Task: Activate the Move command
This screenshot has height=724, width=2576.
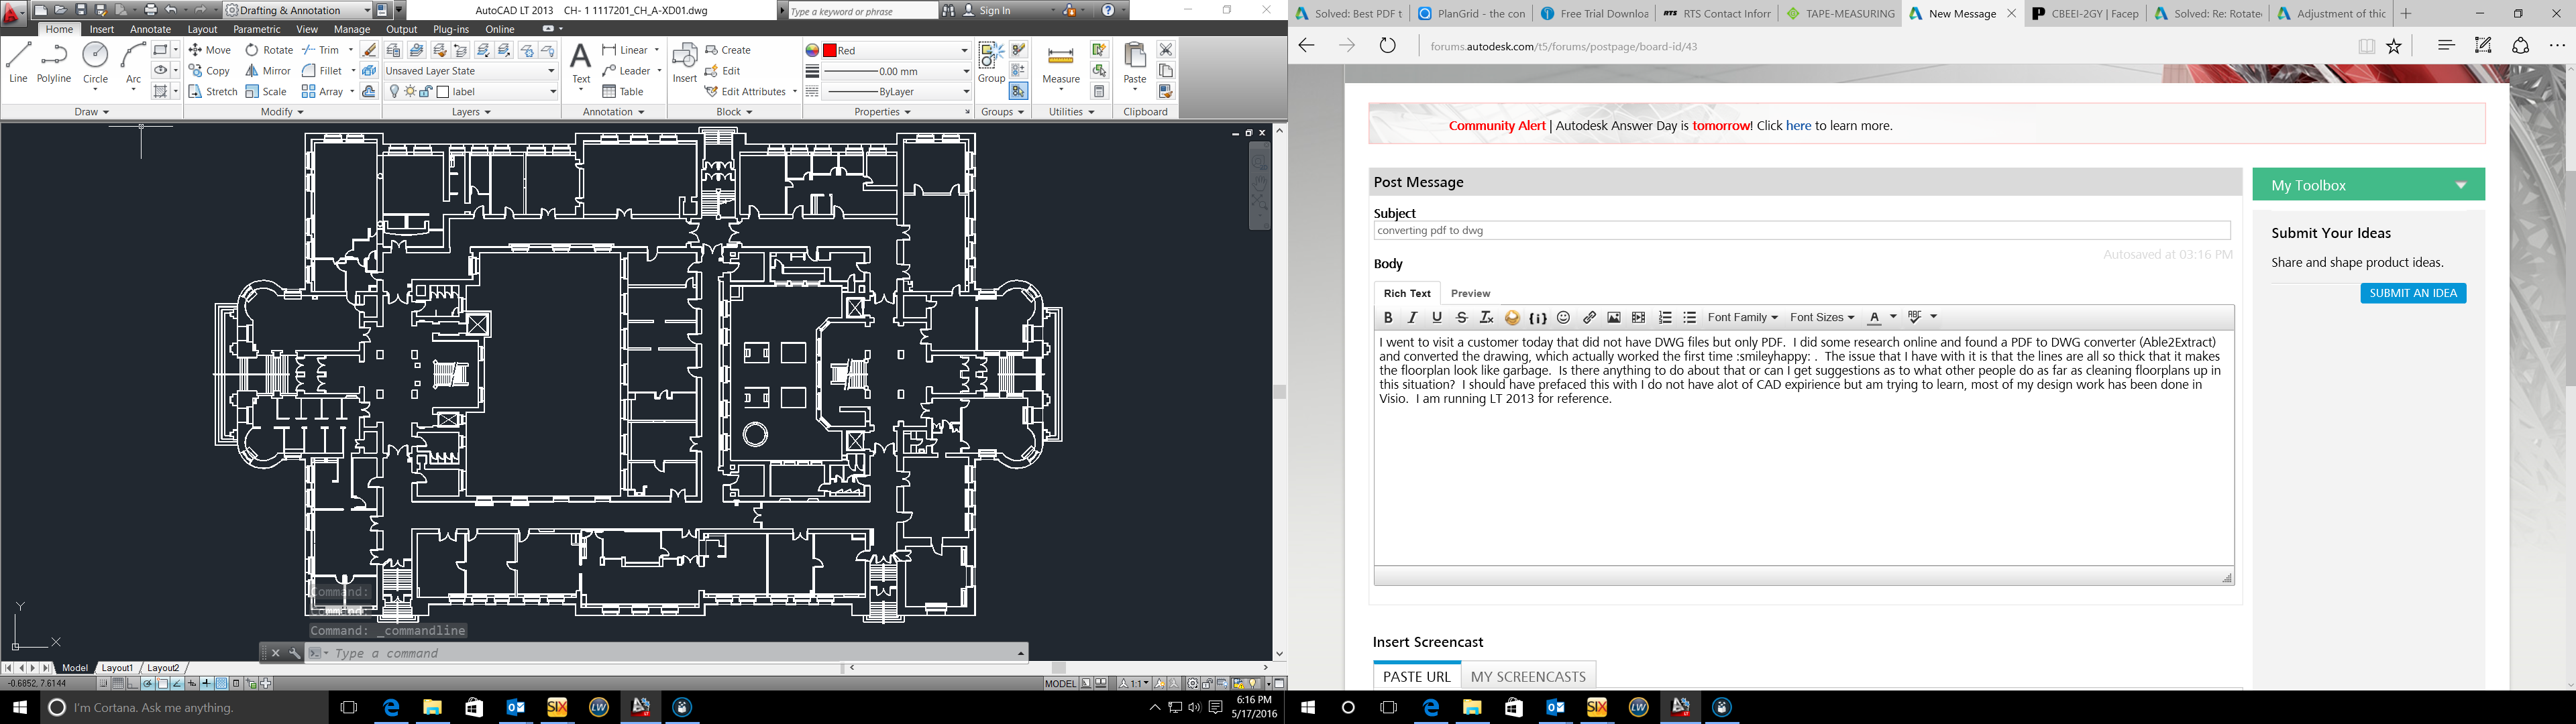Action: (x=213, y=49)
